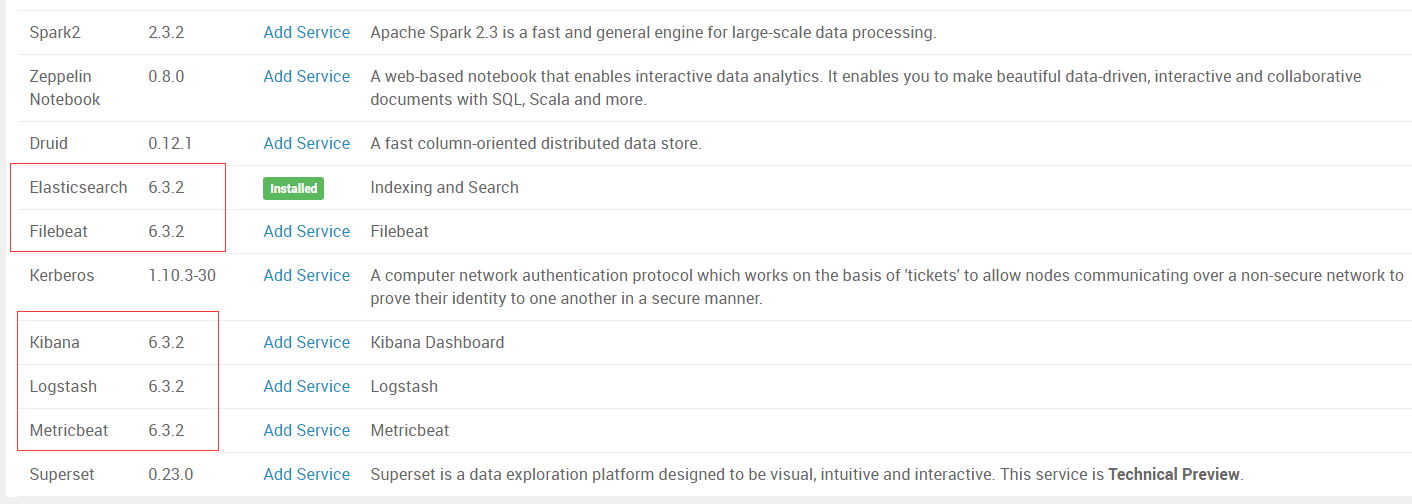Click the green Installed badge for Elasticsearch
This screenshot has width=1412, height=504.
tap(294, 188)
